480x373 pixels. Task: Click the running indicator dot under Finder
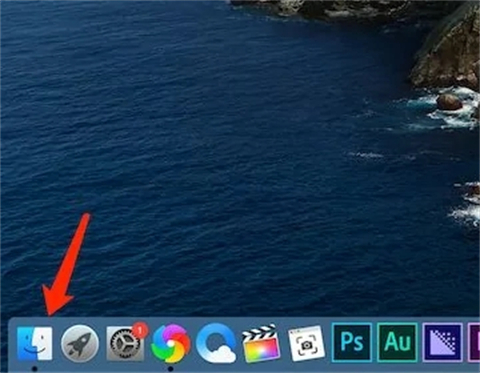(x=35, y=369)
